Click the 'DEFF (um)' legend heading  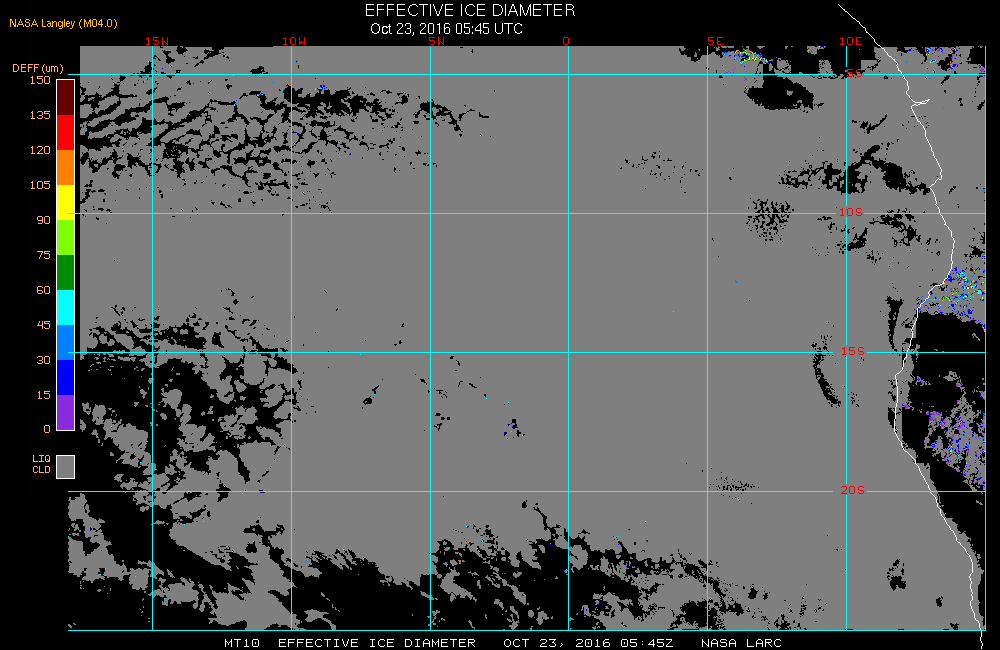38,68
